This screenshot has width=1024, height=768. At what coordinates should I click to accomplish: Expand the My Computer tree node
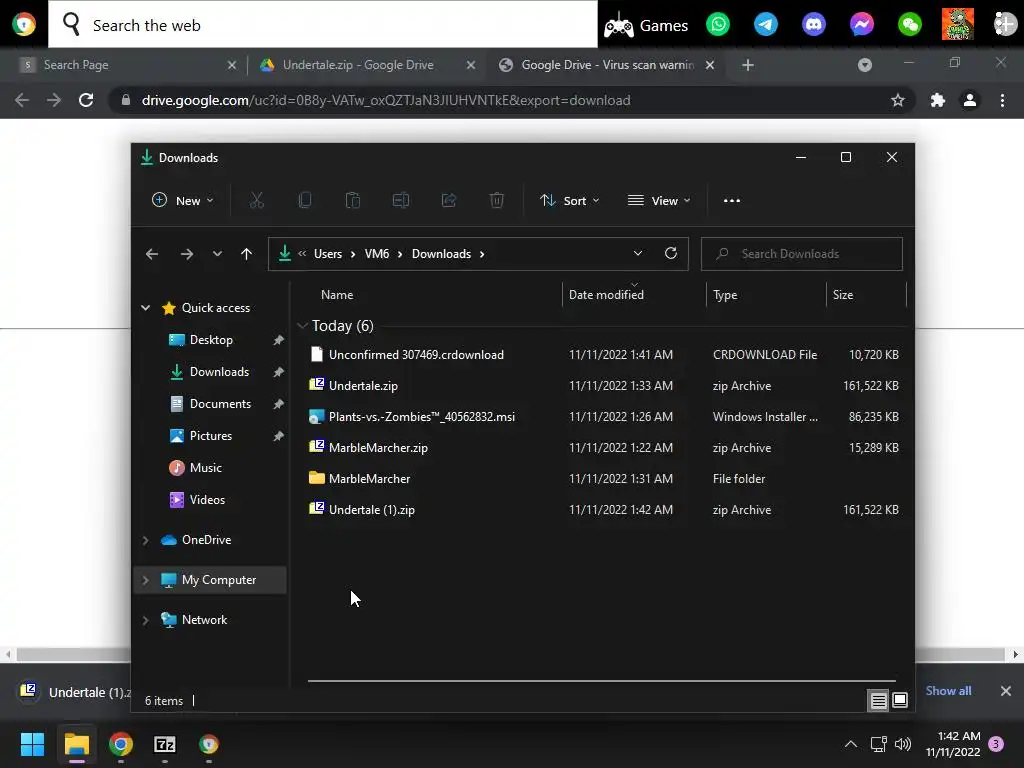(146, 580)
